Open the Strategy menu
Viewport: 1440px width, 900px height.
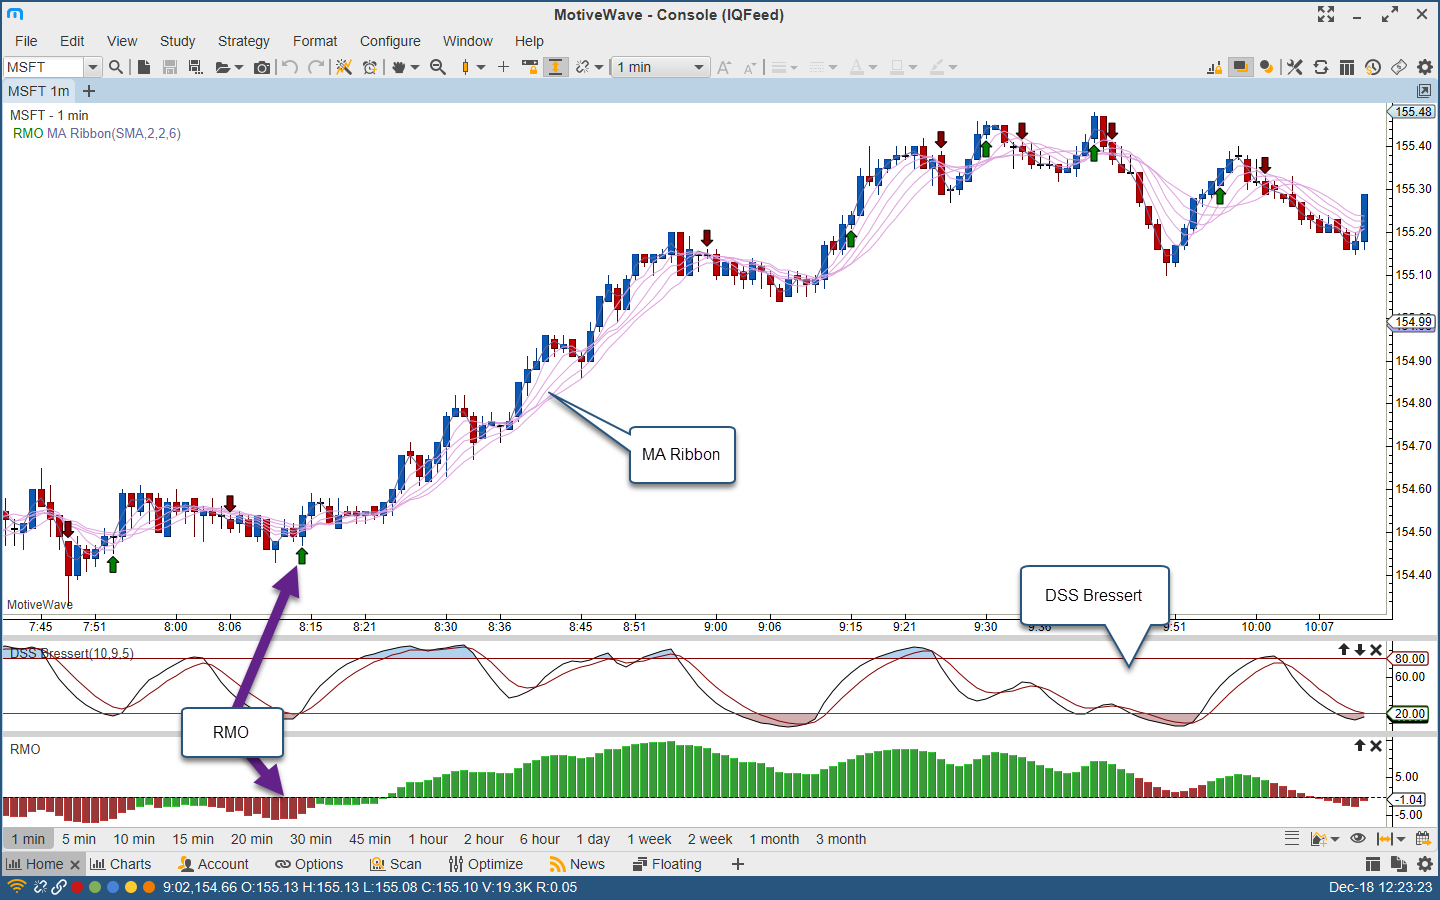coord(243,41)
